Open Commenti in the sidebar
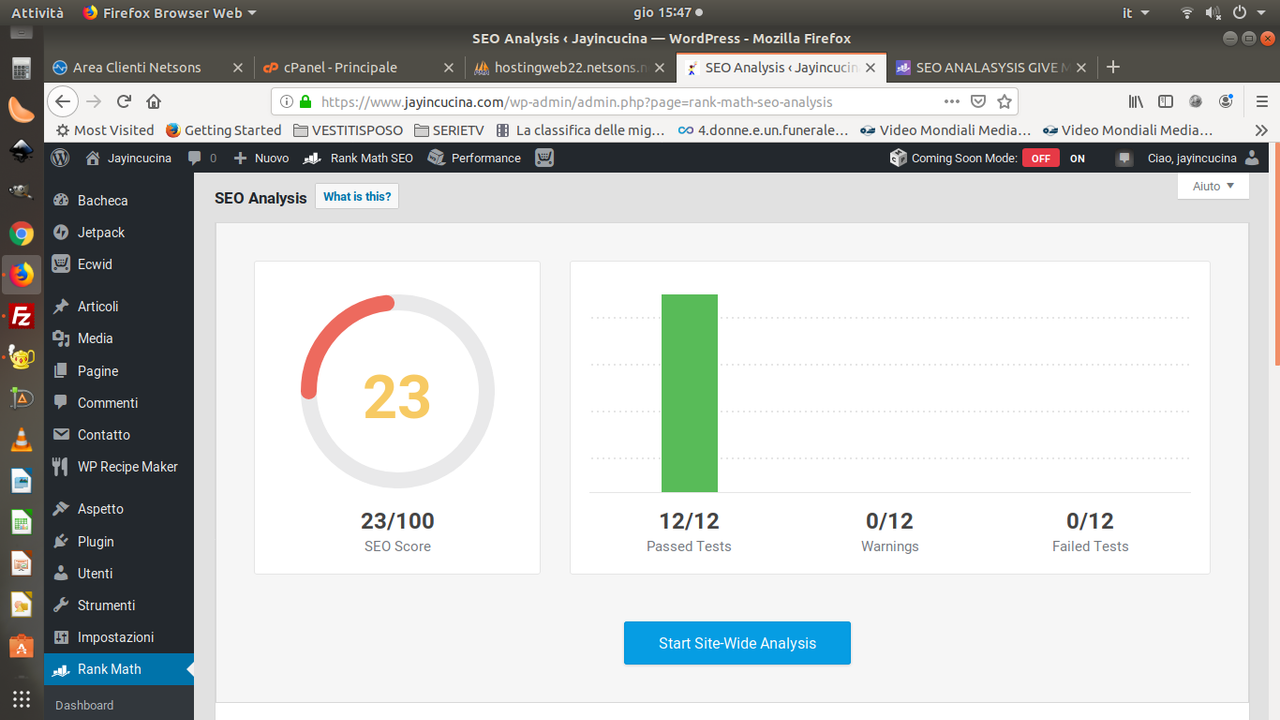The height and width of the screenshot is (720, 1280). (108, 402)
